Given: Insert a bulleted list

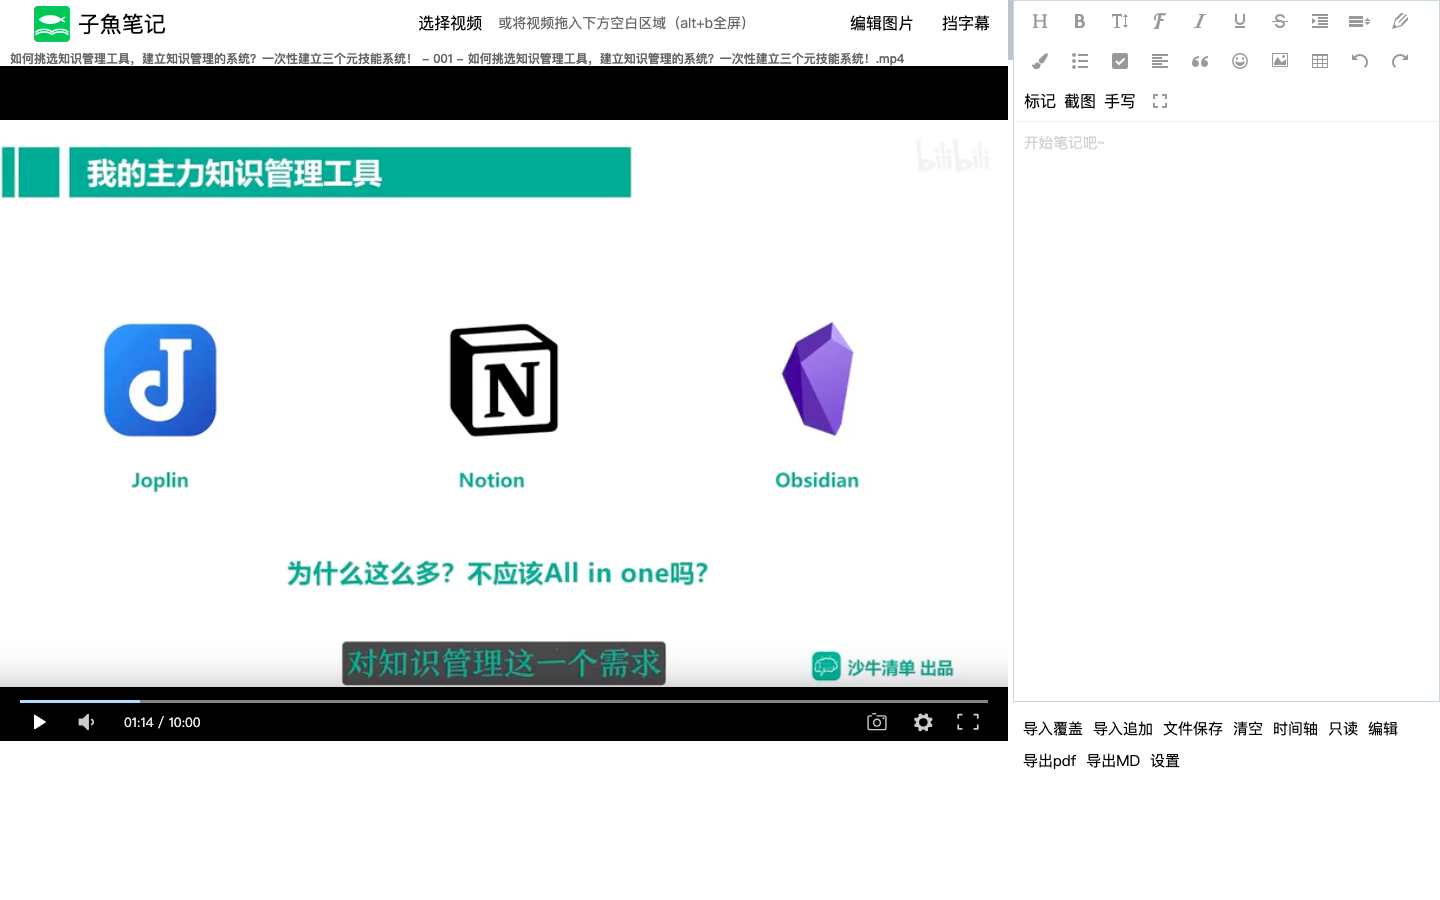Looking at the screenshot, I should [1079, 61].
